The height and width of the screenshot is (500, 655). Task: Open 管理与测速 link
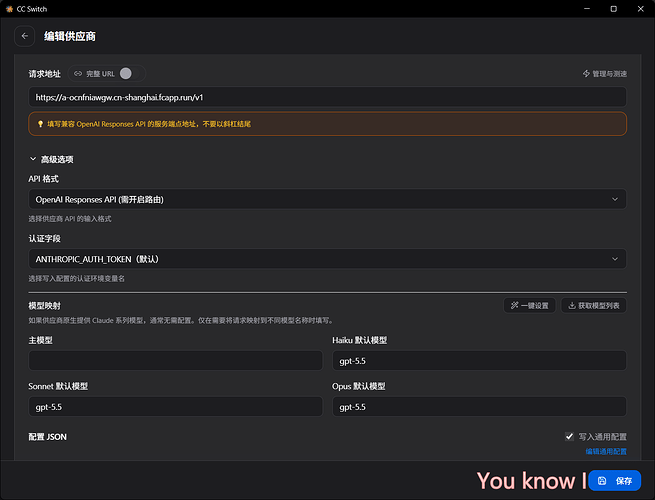click(604, 74)
